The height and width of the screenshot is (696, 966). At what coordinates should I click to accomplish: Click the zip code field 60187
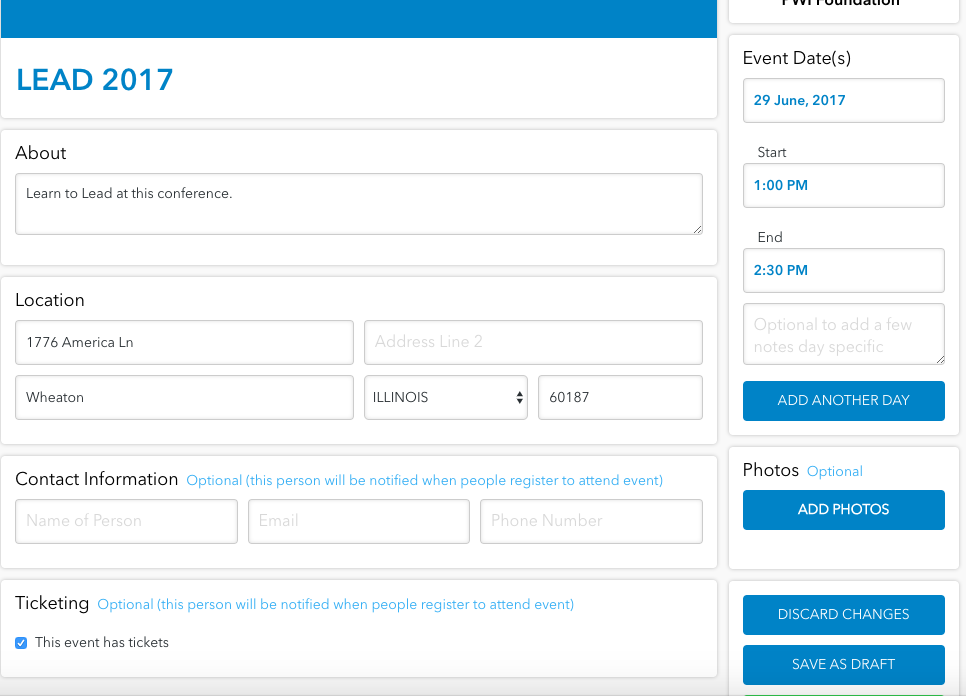tap(619, 397)
